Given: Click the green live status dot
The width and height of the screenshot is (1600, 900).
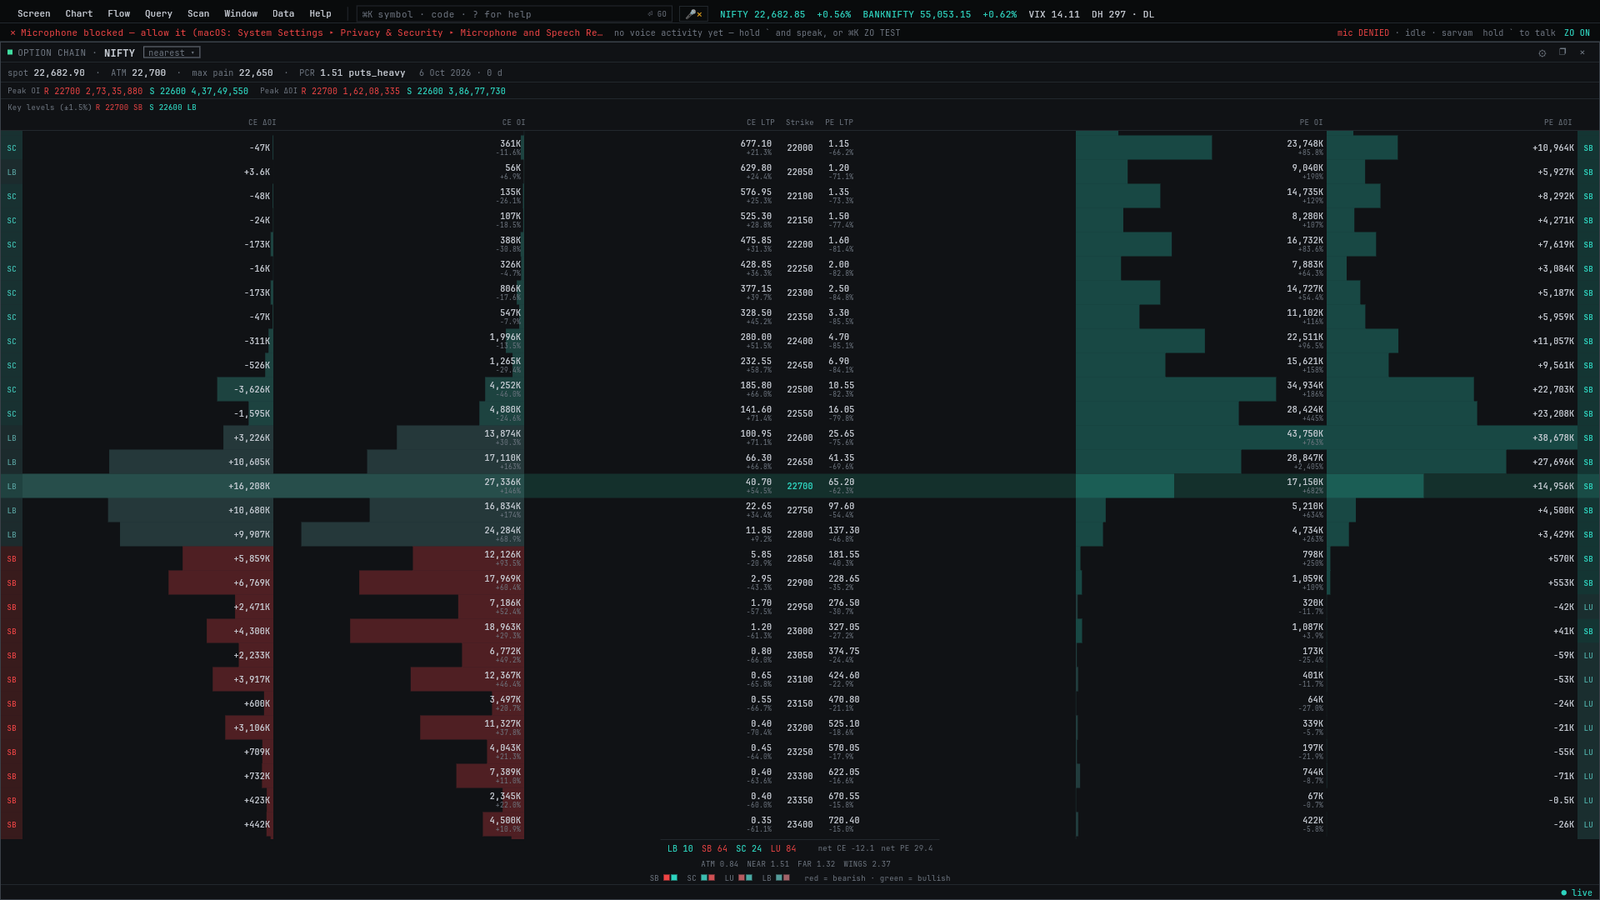Looking at the screenshot, I should point(1564,893).
